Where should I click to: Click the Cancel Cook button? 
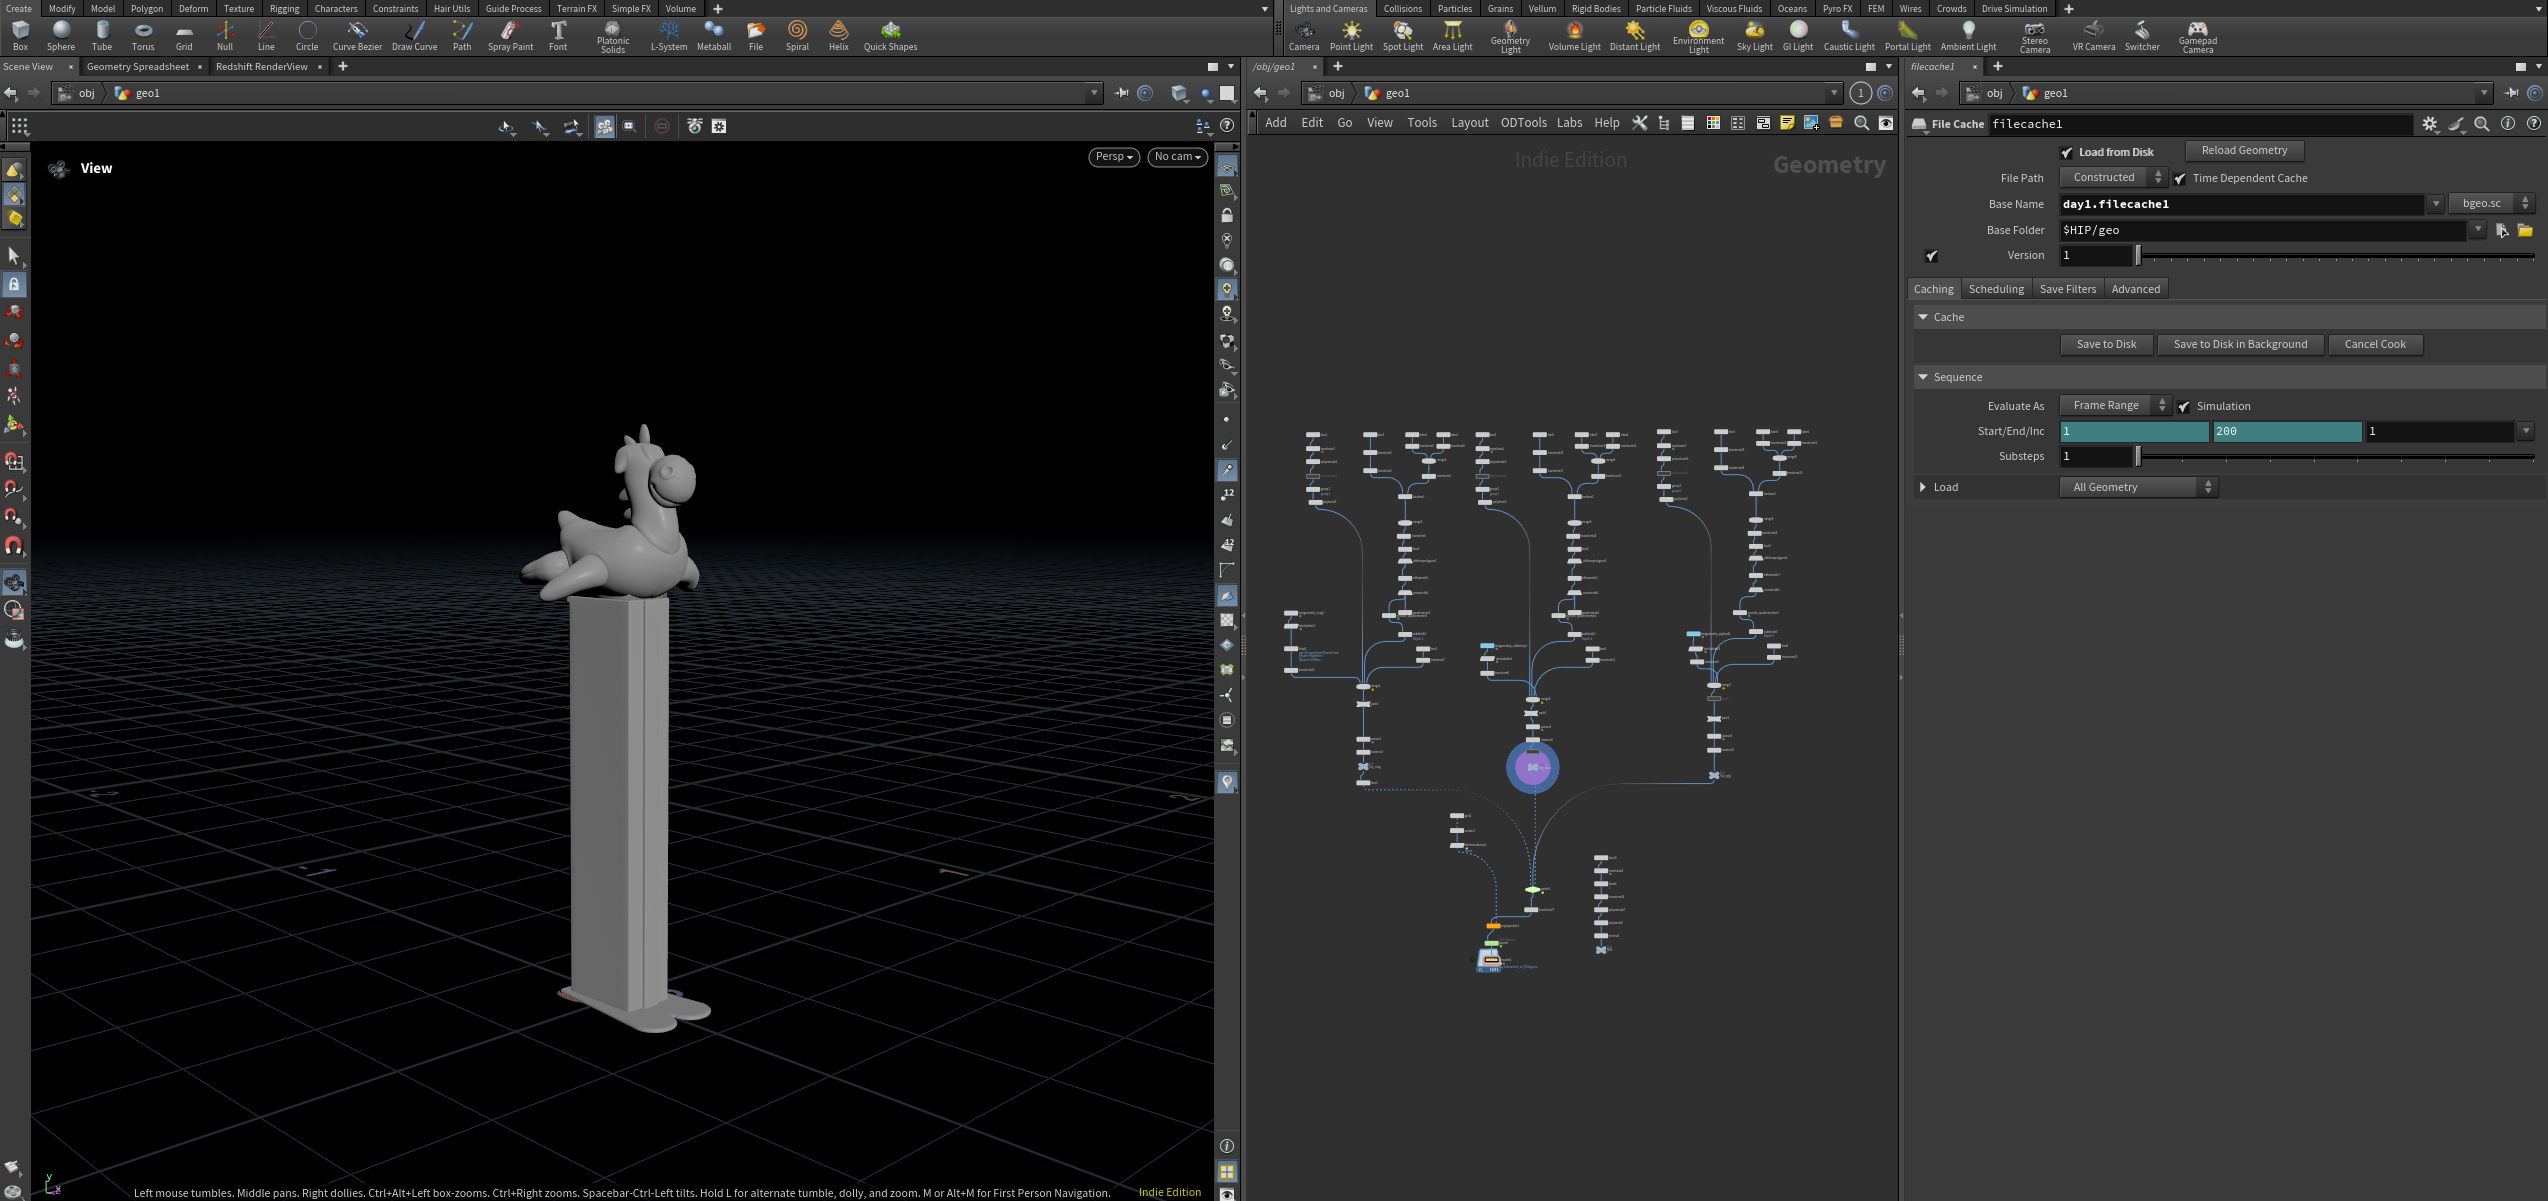pos(2375,344)
